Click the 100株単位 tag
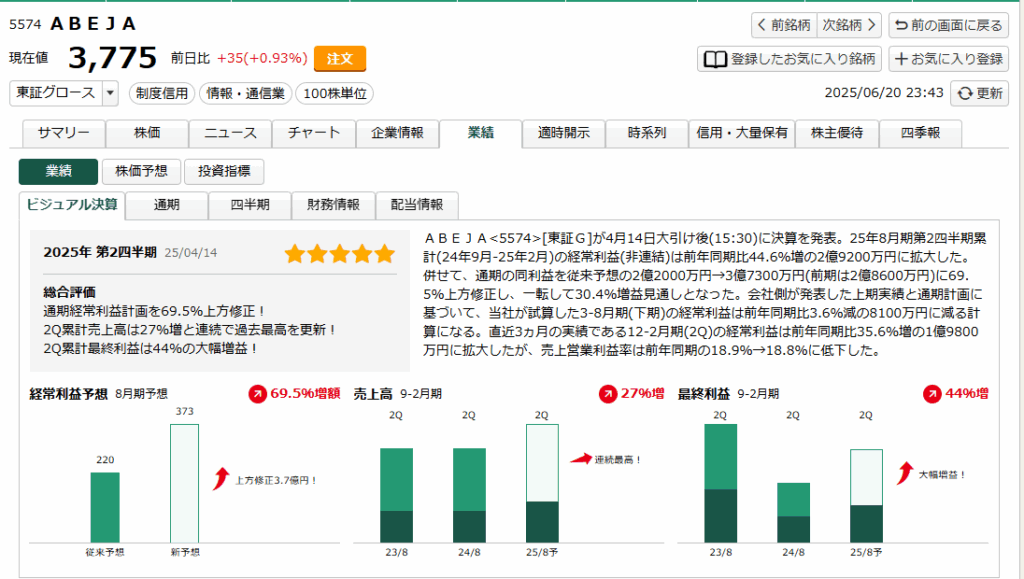 point(335,93)
